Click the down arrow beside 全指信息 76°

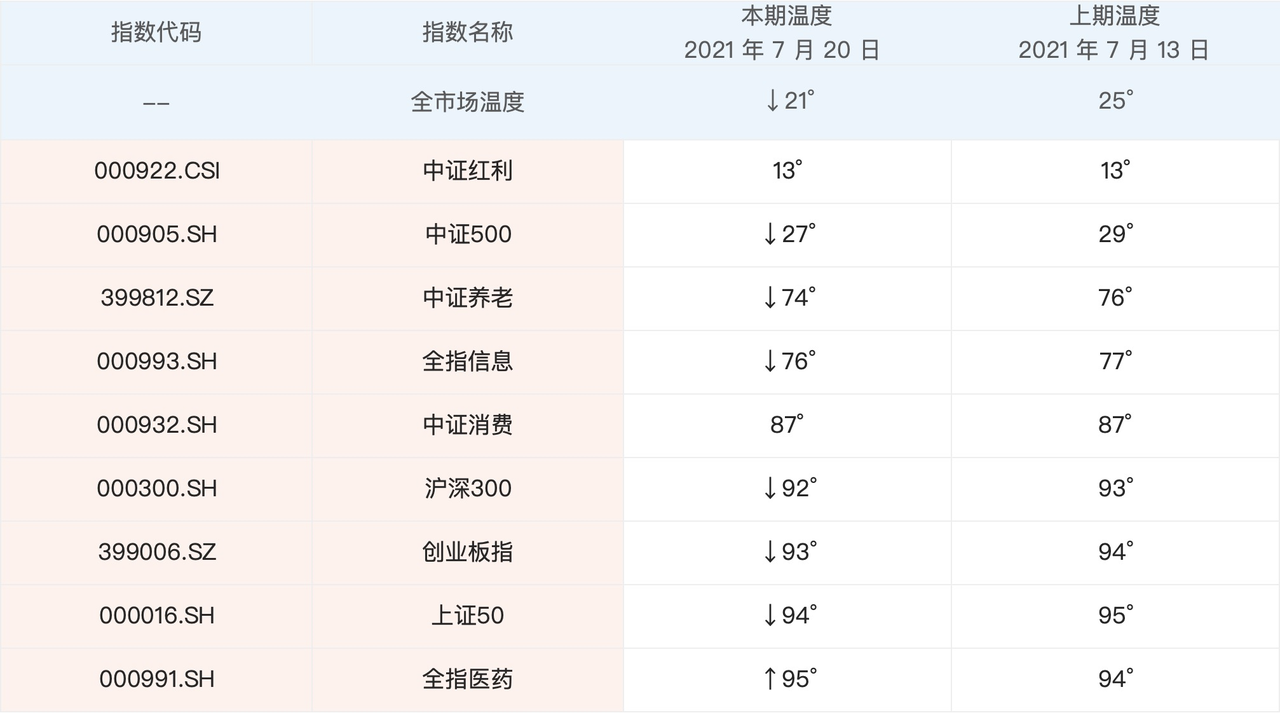(770, 362)
